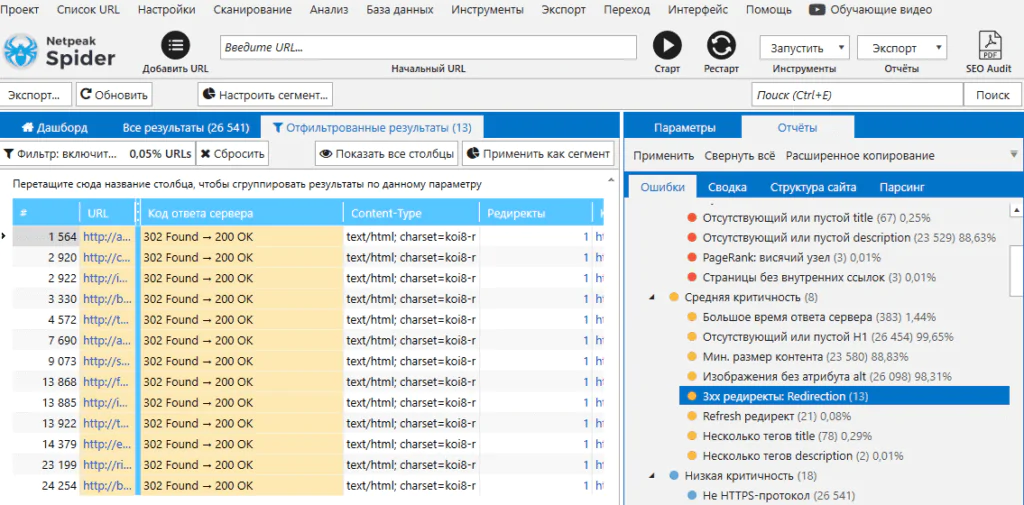Click the Рестарт circular arrows icon

point(721,46)
